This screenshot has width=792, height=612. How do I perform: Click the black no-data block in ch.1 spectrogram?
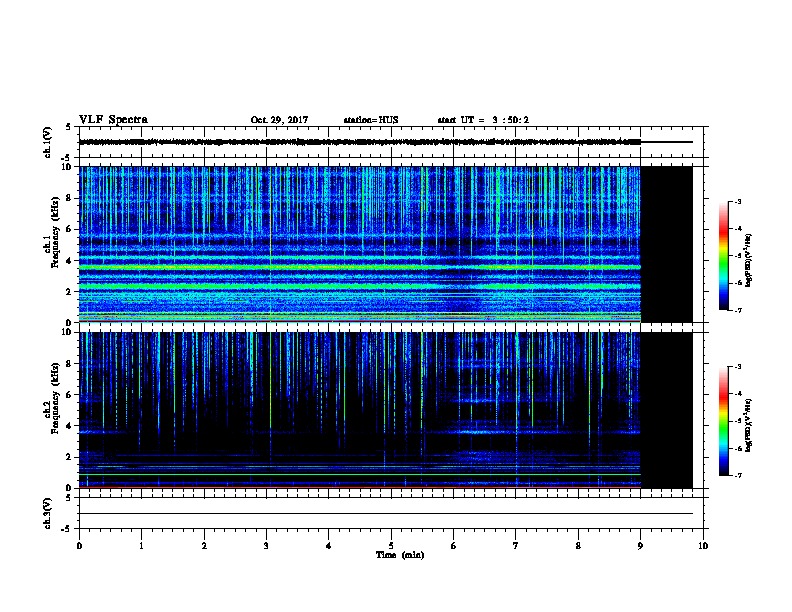click(667, 244)
